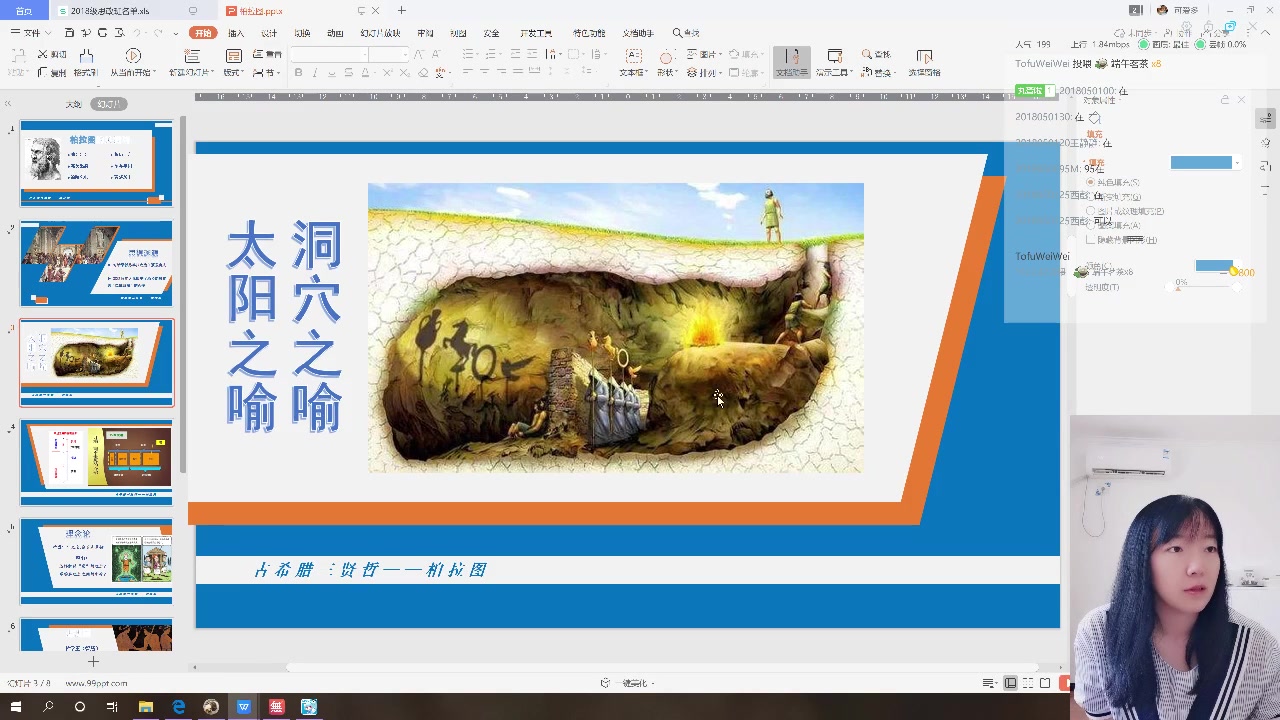Open a new document tab plus
This screenshot has width=1280, height=720.
coord(401,11)
